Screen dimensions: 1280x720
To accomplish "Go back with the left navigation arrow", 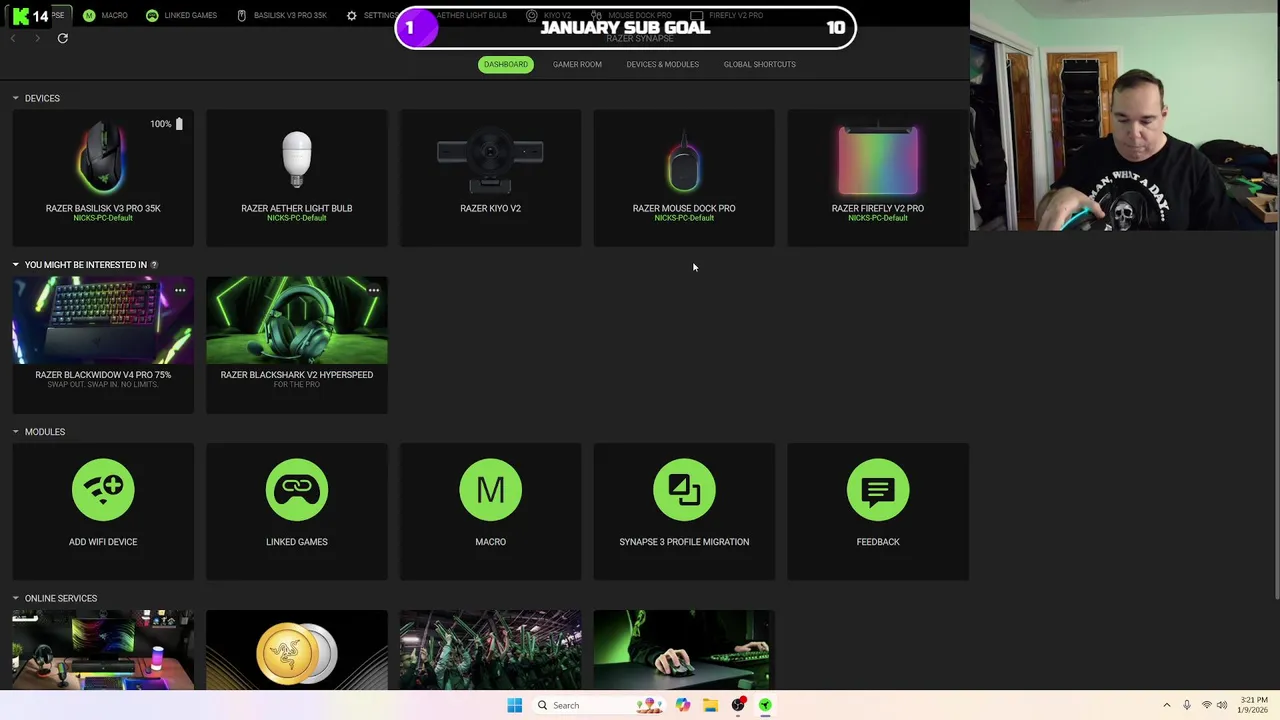I will coord(13,38).
